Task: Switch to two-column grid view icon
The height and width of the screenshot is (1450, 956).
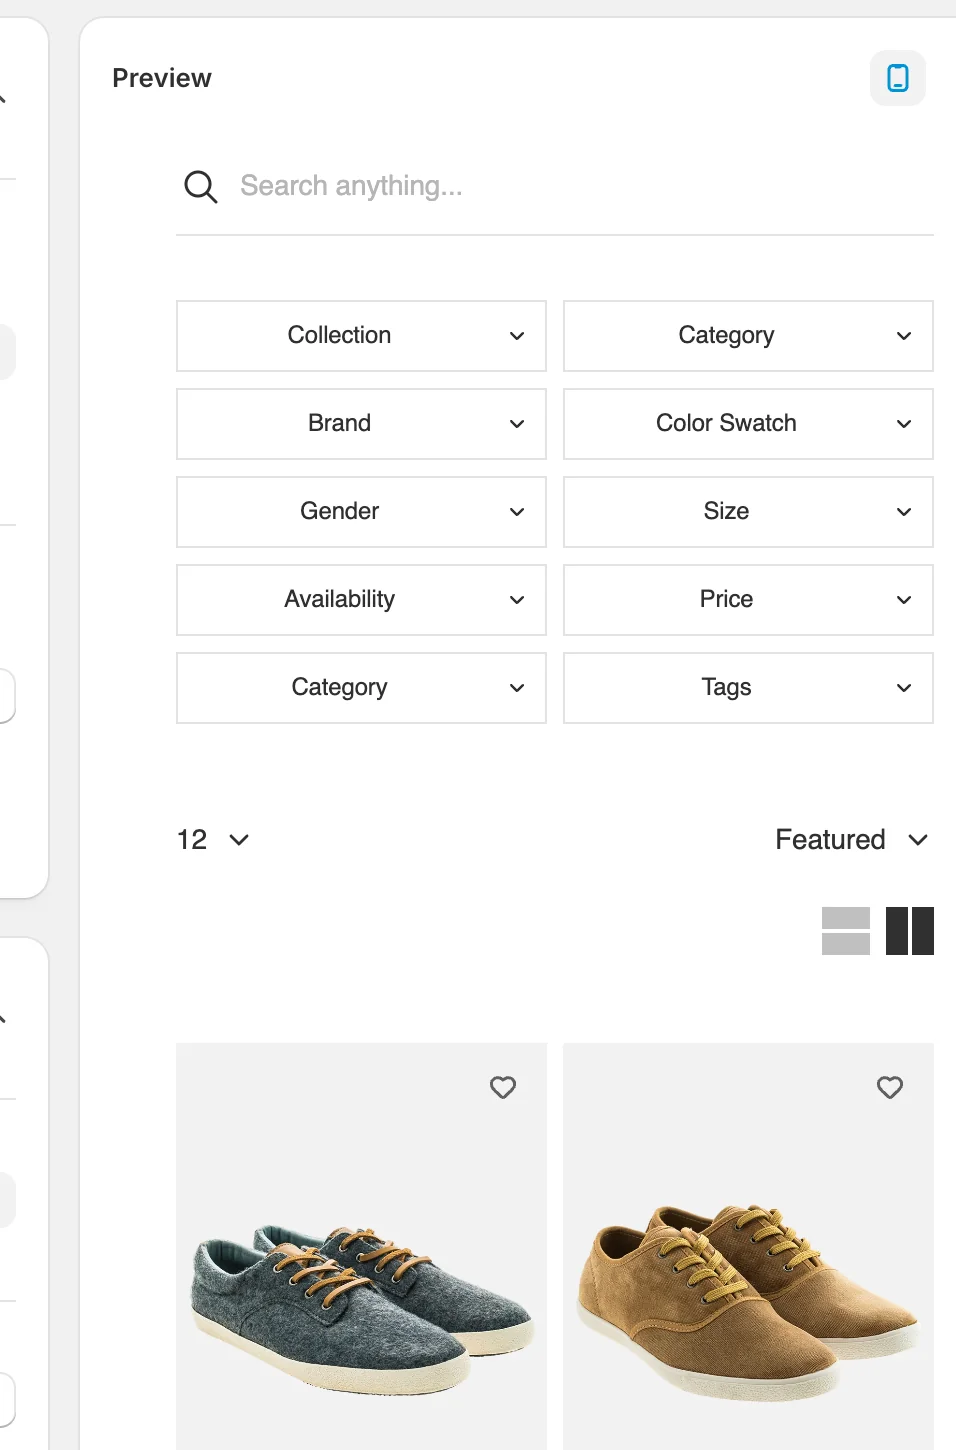Action: (x=910, y=931)
